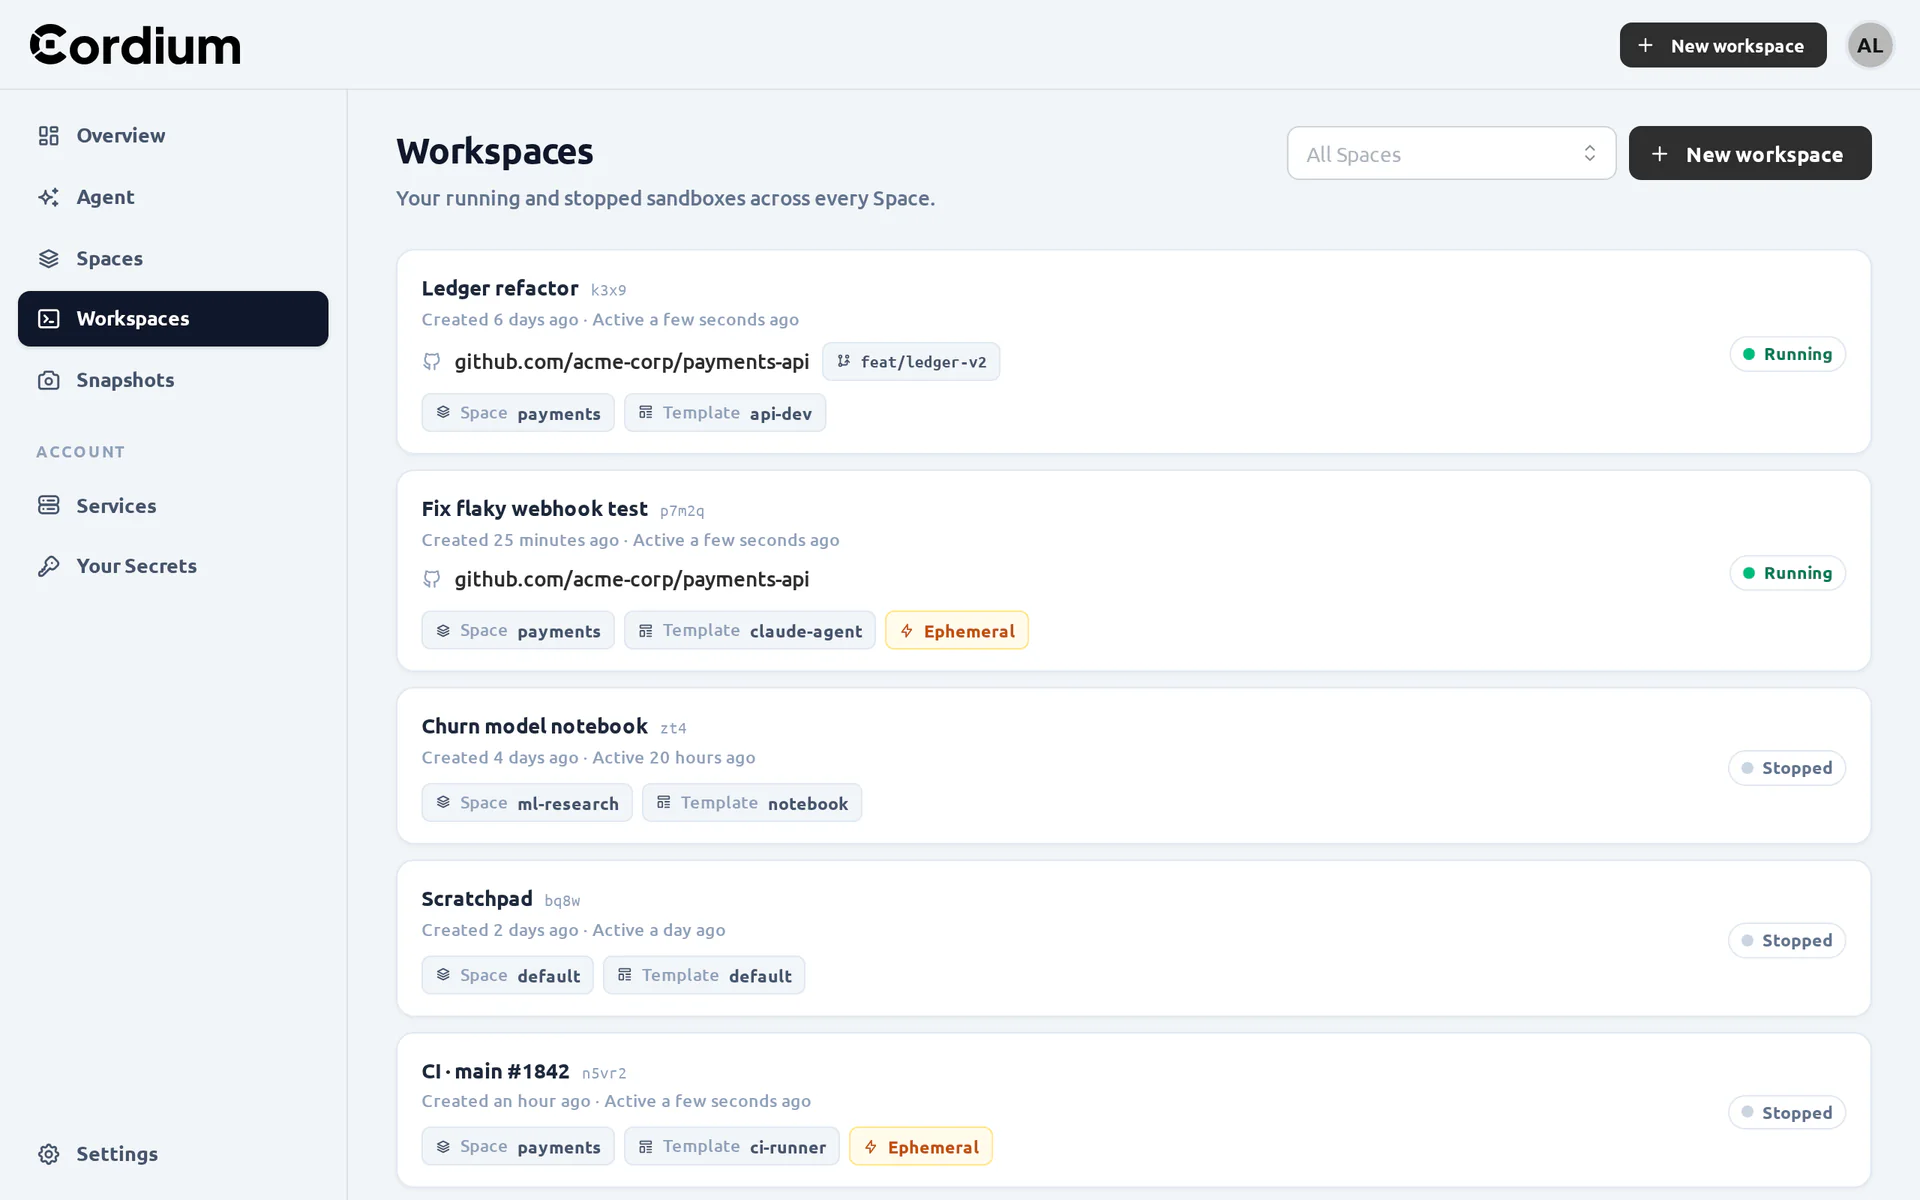
Task: Click the Your Secrets key icon
Action: point(48,566)
